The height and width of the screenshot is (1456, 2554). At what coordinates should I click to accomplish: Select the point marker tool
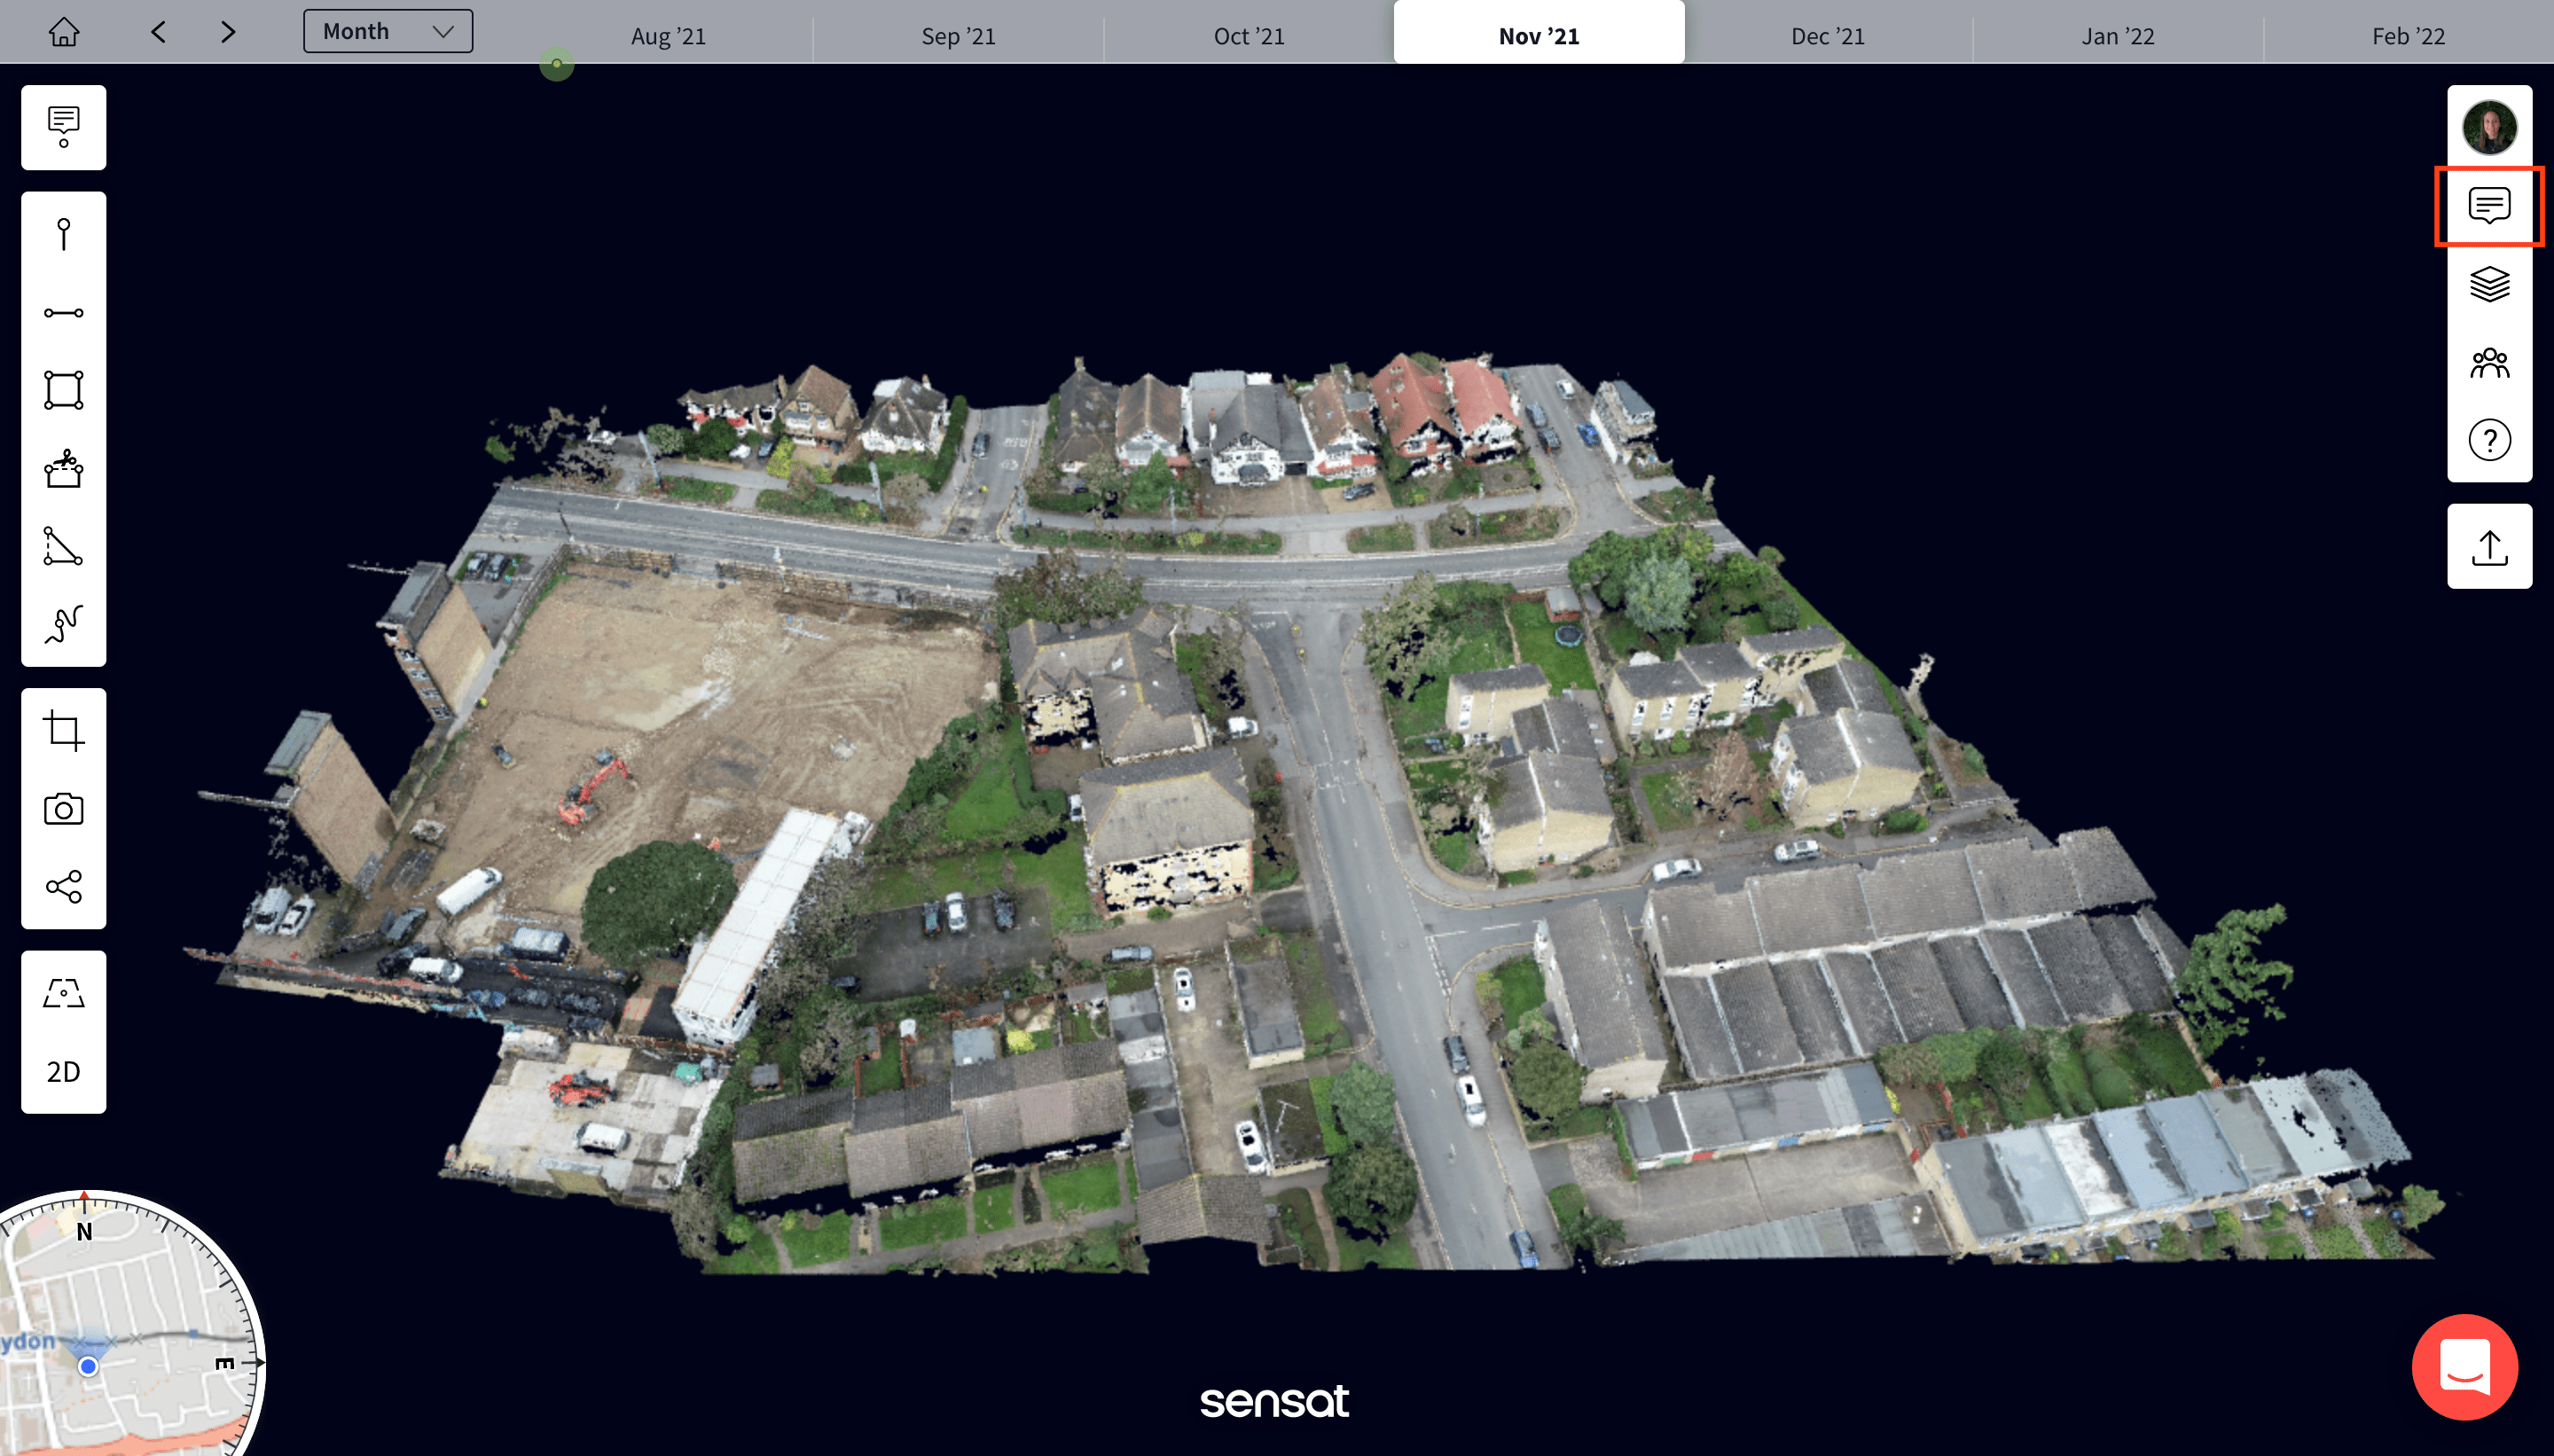(64, 234)
